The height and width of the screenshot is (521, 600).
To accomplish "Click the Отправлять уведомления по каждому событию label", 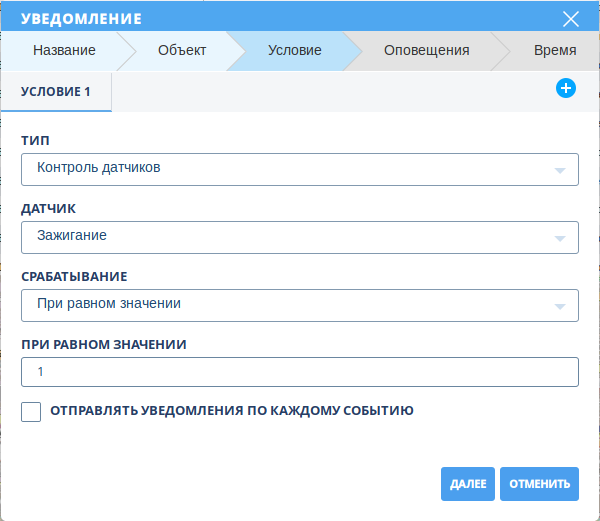I will click(x=232, y=411).
